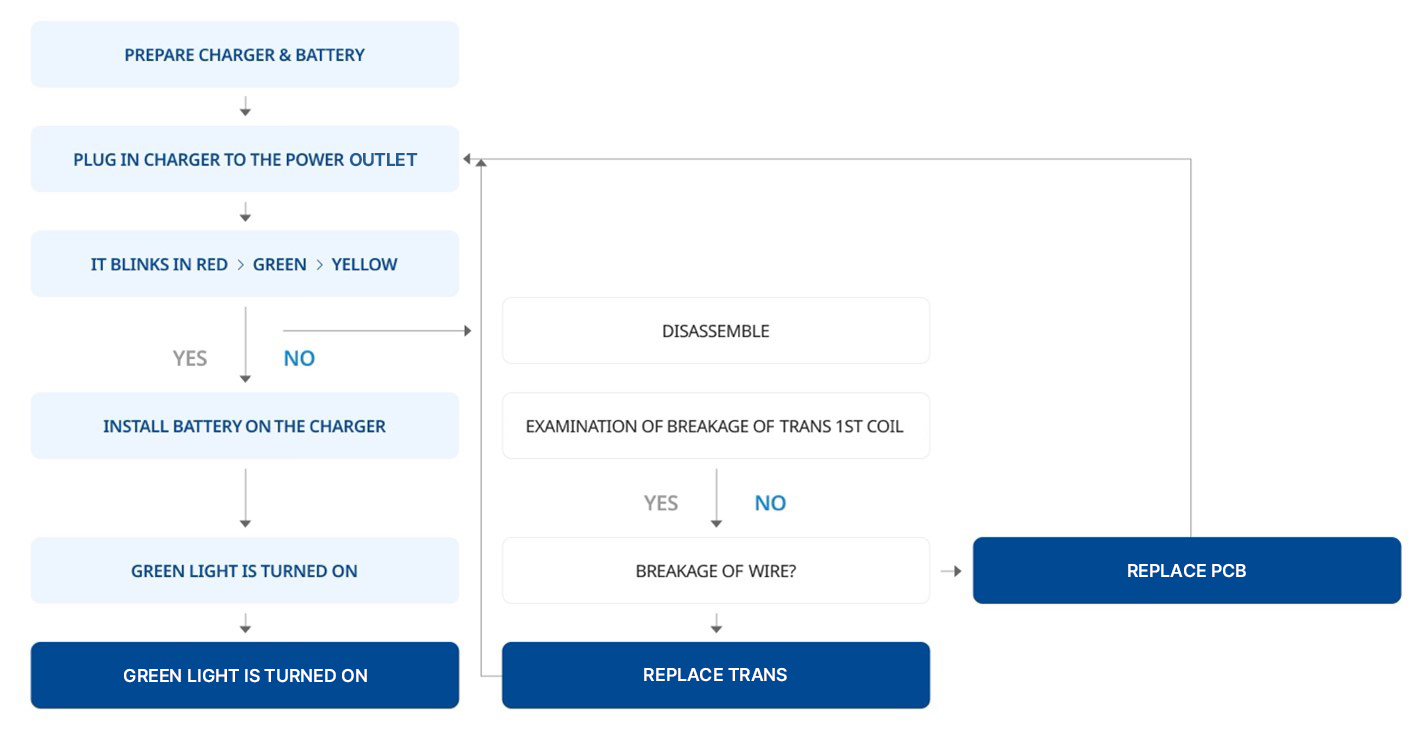Open the Disassemble step box
1419x740 pixels.
715,331
